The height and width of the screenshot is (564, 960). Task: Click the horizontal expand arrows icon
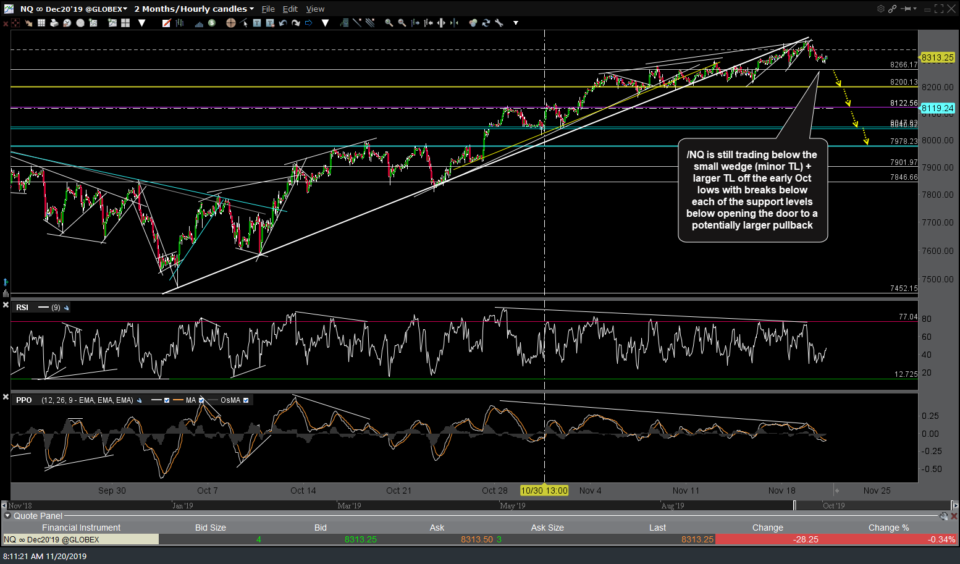pyautogui.click(x=441, y=23)
